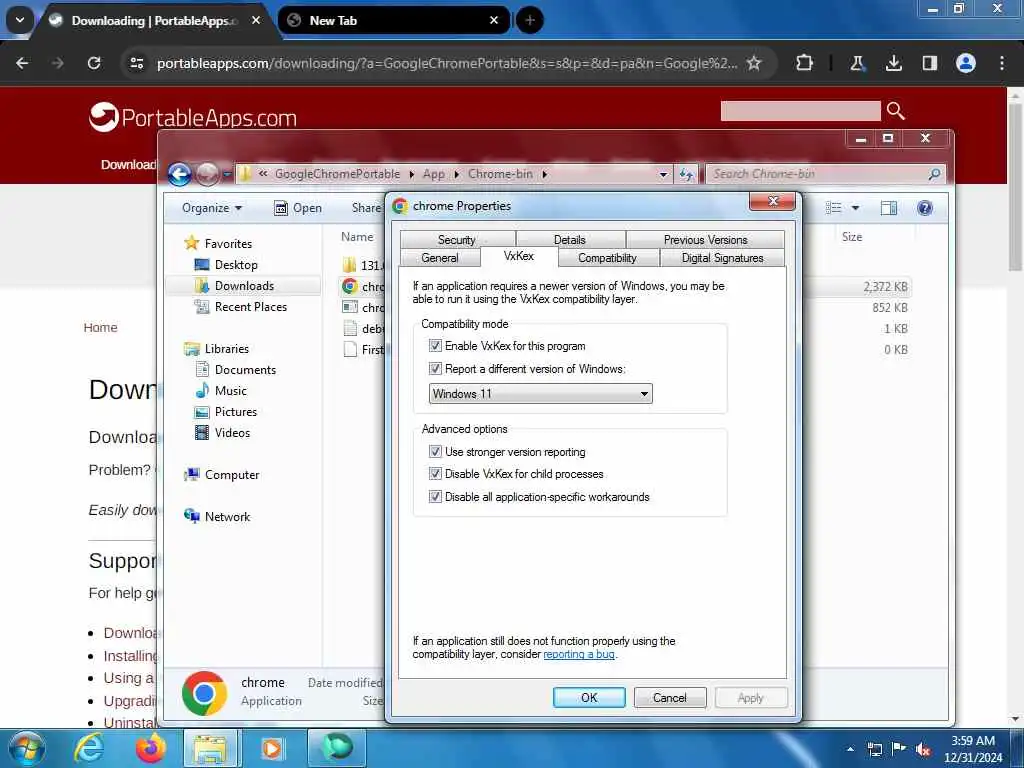
Task: Select Downloads in navigation pane
Action: (244, 285)
